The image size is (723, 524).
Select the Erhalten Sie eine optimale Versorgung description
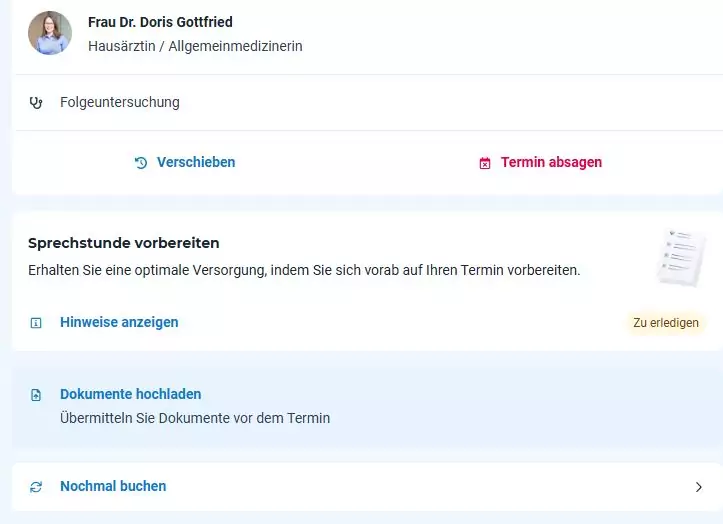tap(304, 270)
